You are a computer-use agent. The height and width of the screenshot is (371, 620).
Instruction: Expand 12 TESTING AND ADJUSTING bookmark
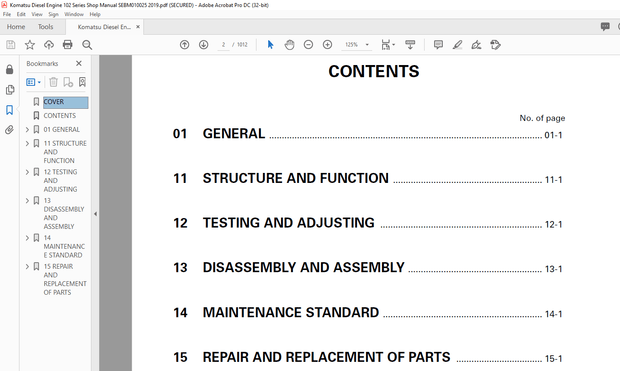coord(27,172)
